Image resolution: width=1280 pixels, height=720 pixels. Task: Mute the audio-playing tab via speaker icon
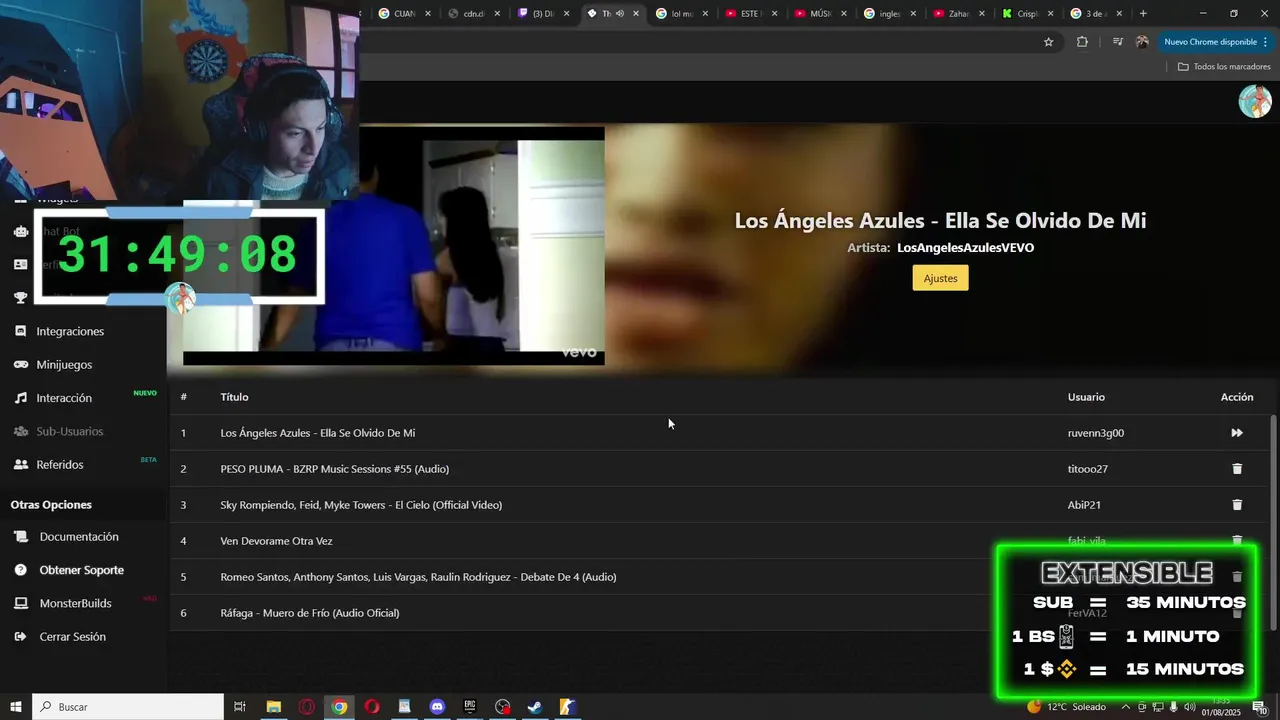(x=620, y=13)
